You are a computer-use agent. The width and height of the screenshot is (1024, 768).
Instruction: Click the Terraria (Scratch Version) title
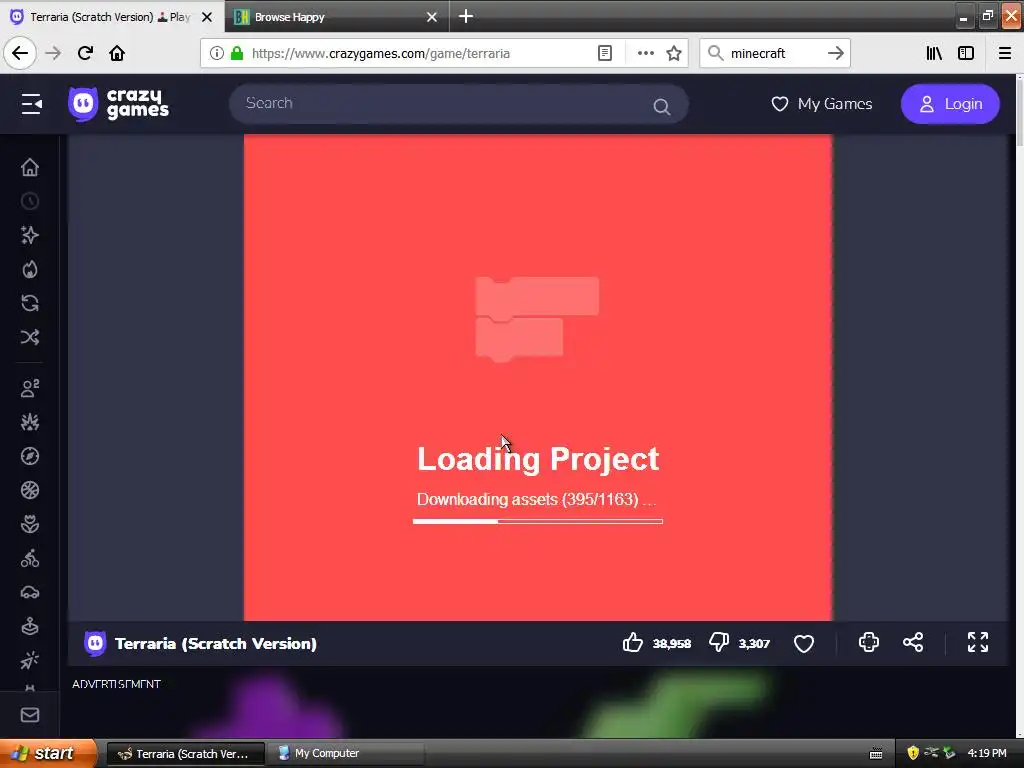(x=216, y=643)
